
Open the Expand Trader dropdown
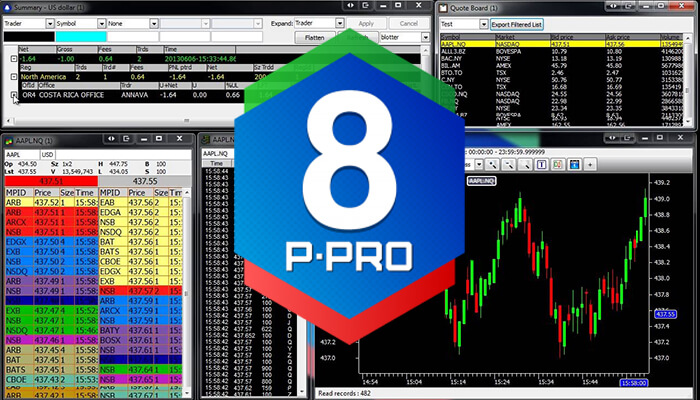(x=340, y=23)
